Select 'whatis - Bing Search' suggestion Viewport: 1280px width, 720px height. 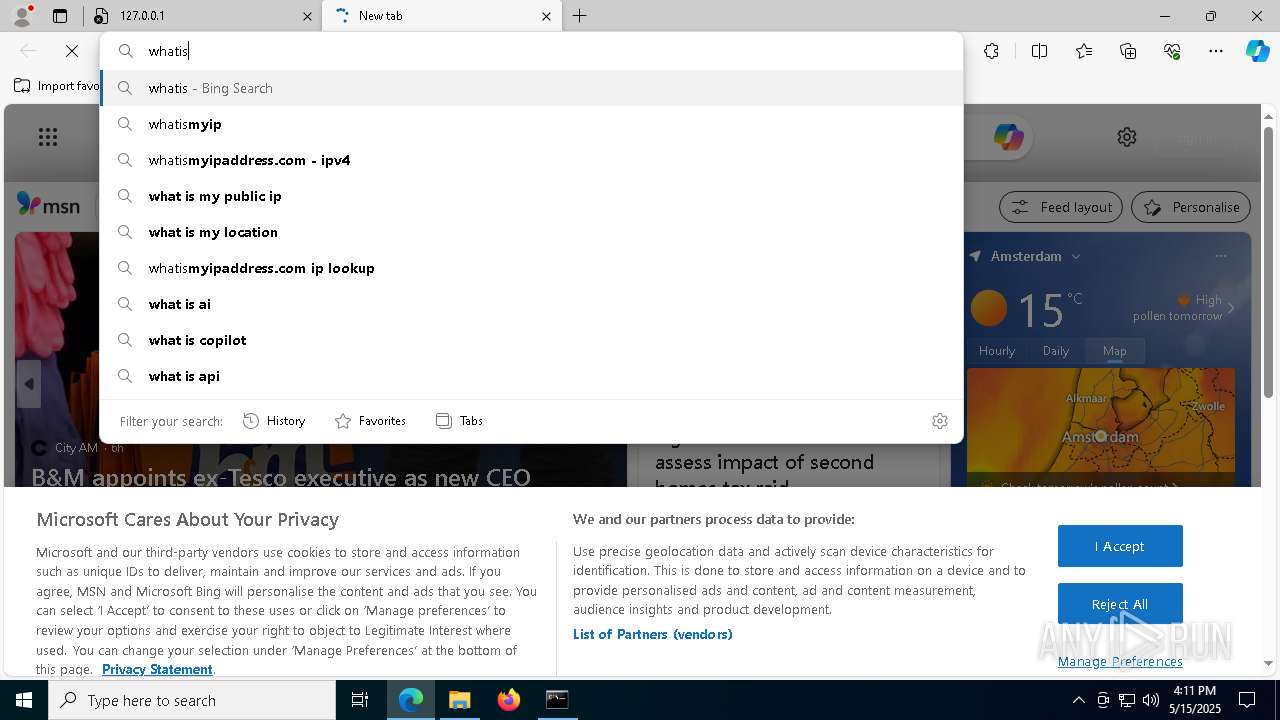tap(532, 88)
